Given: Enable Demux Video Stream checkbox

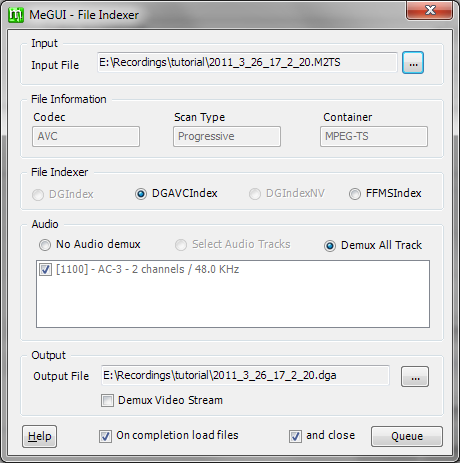Looking at the screenshot, I should point(107,400).
